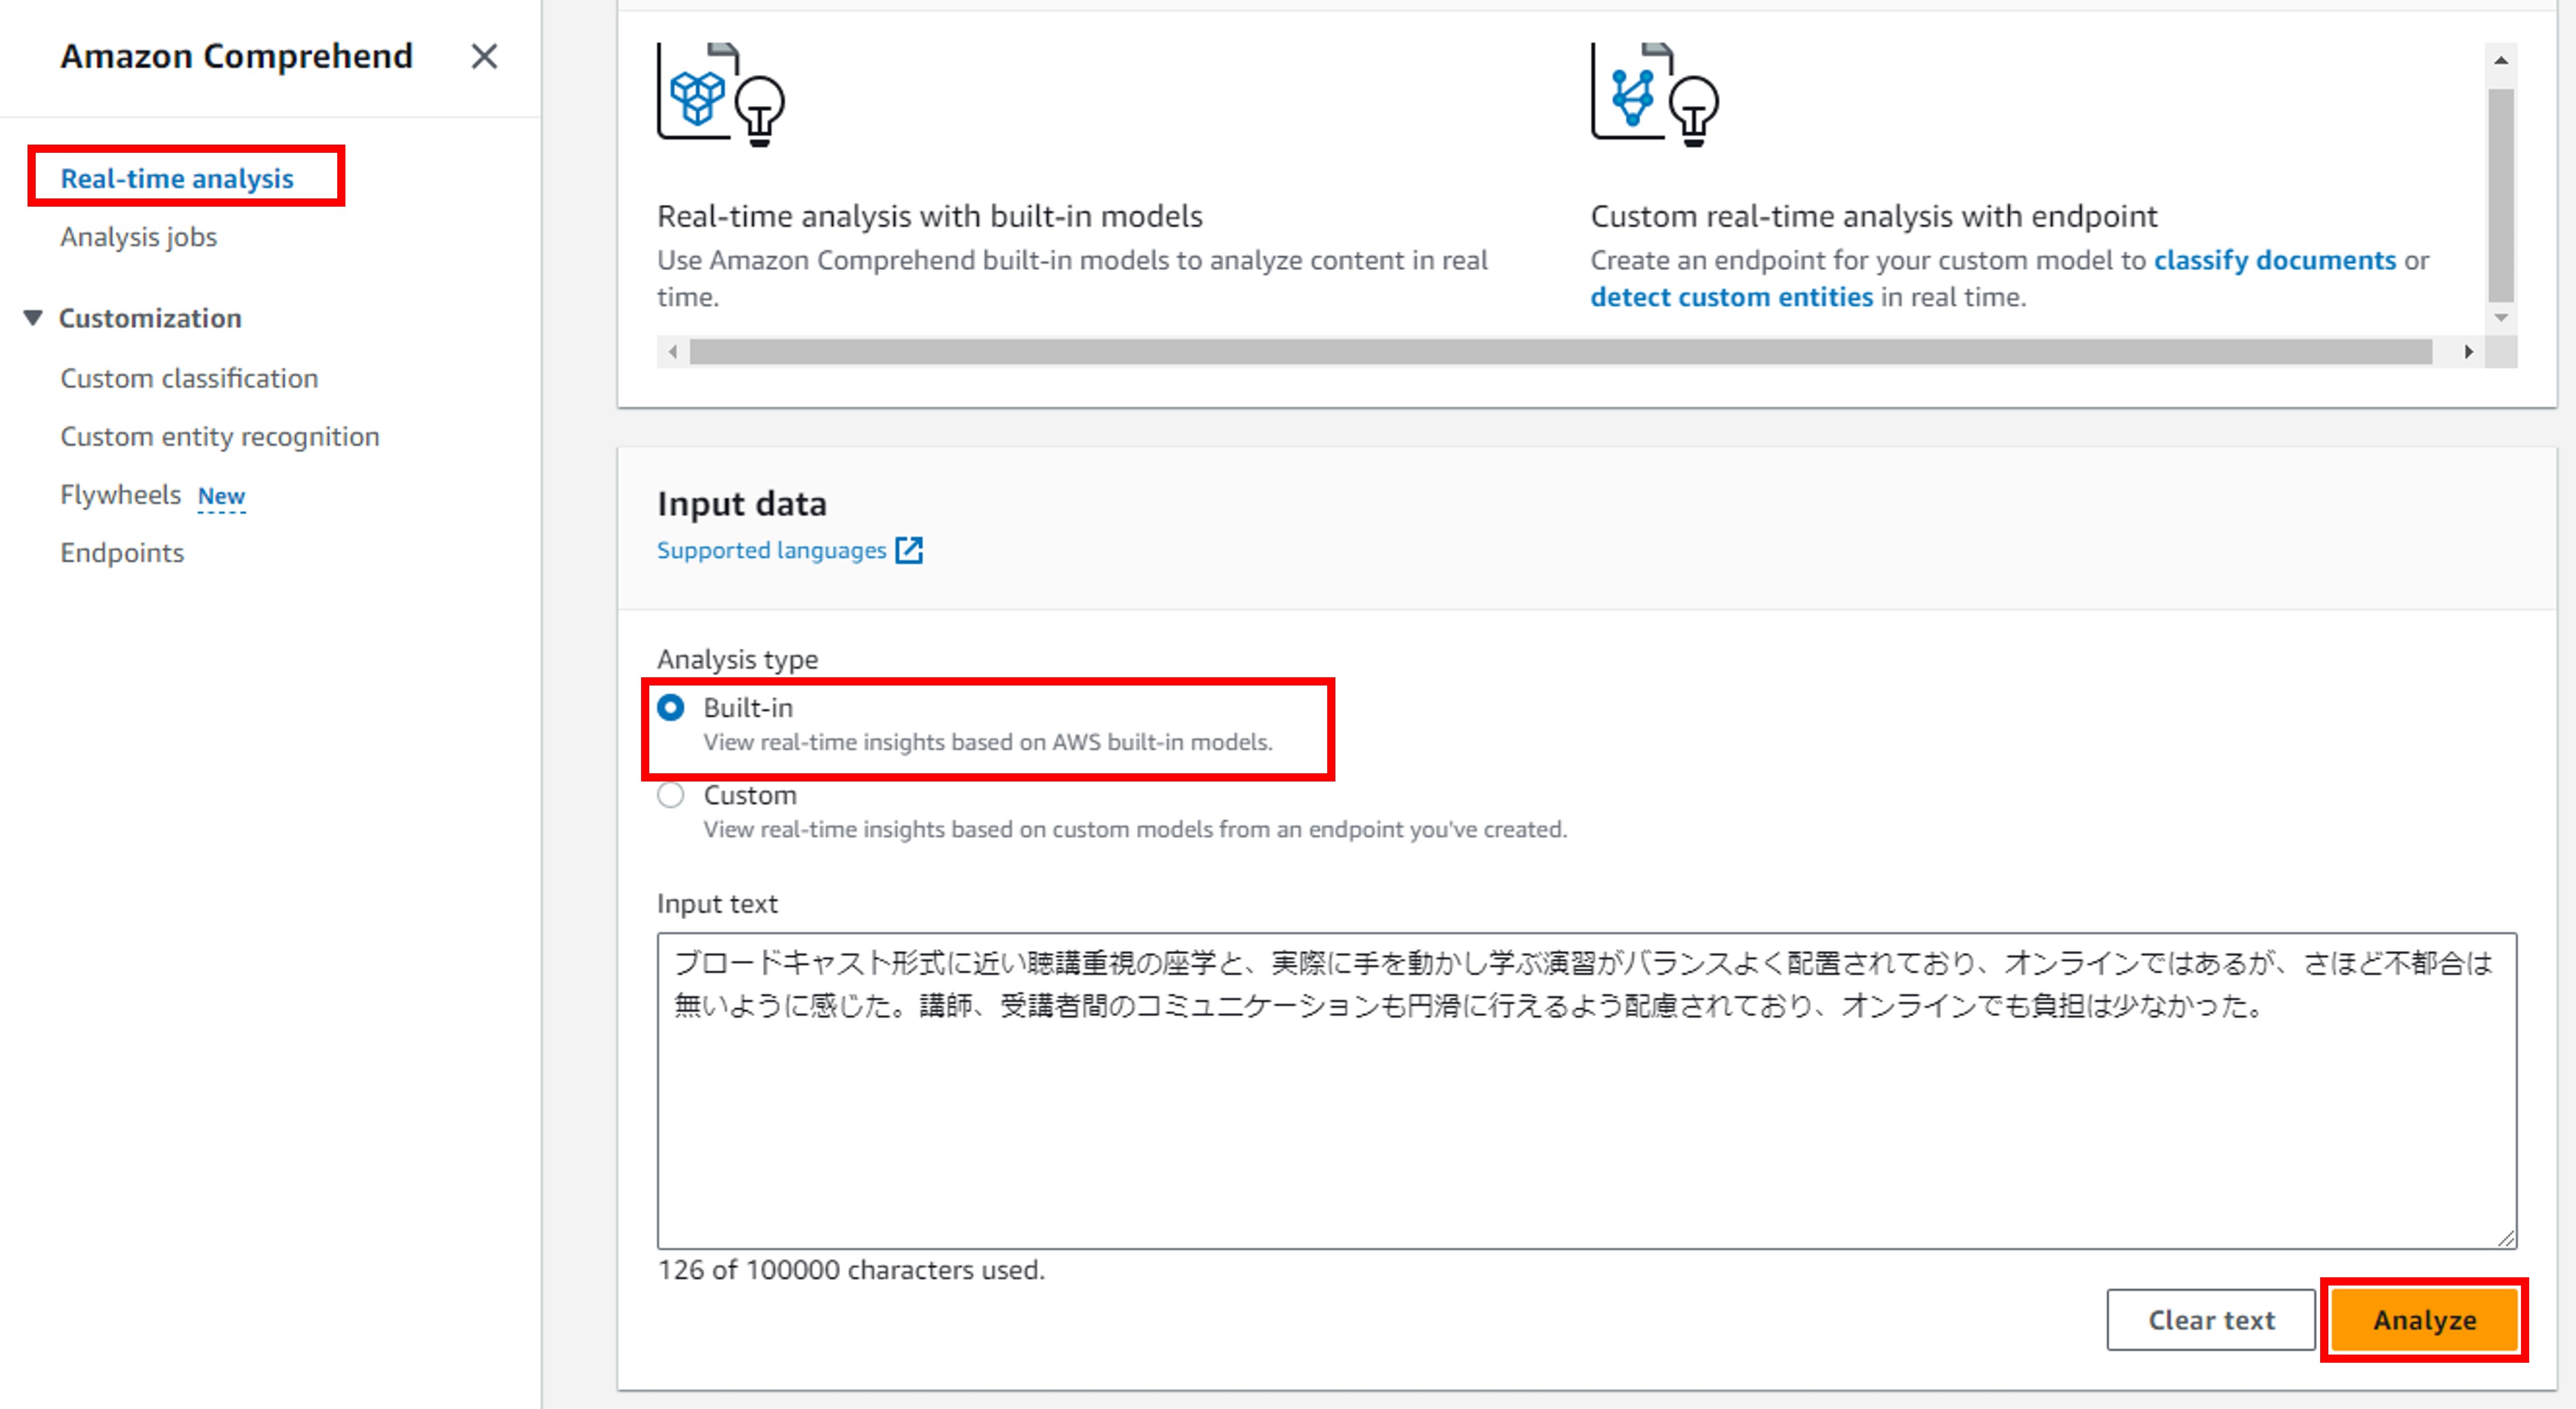Click the custom endpoint analysis icon
The width and height of the screenshot is (2576, 1409).
coord(1653,96)
